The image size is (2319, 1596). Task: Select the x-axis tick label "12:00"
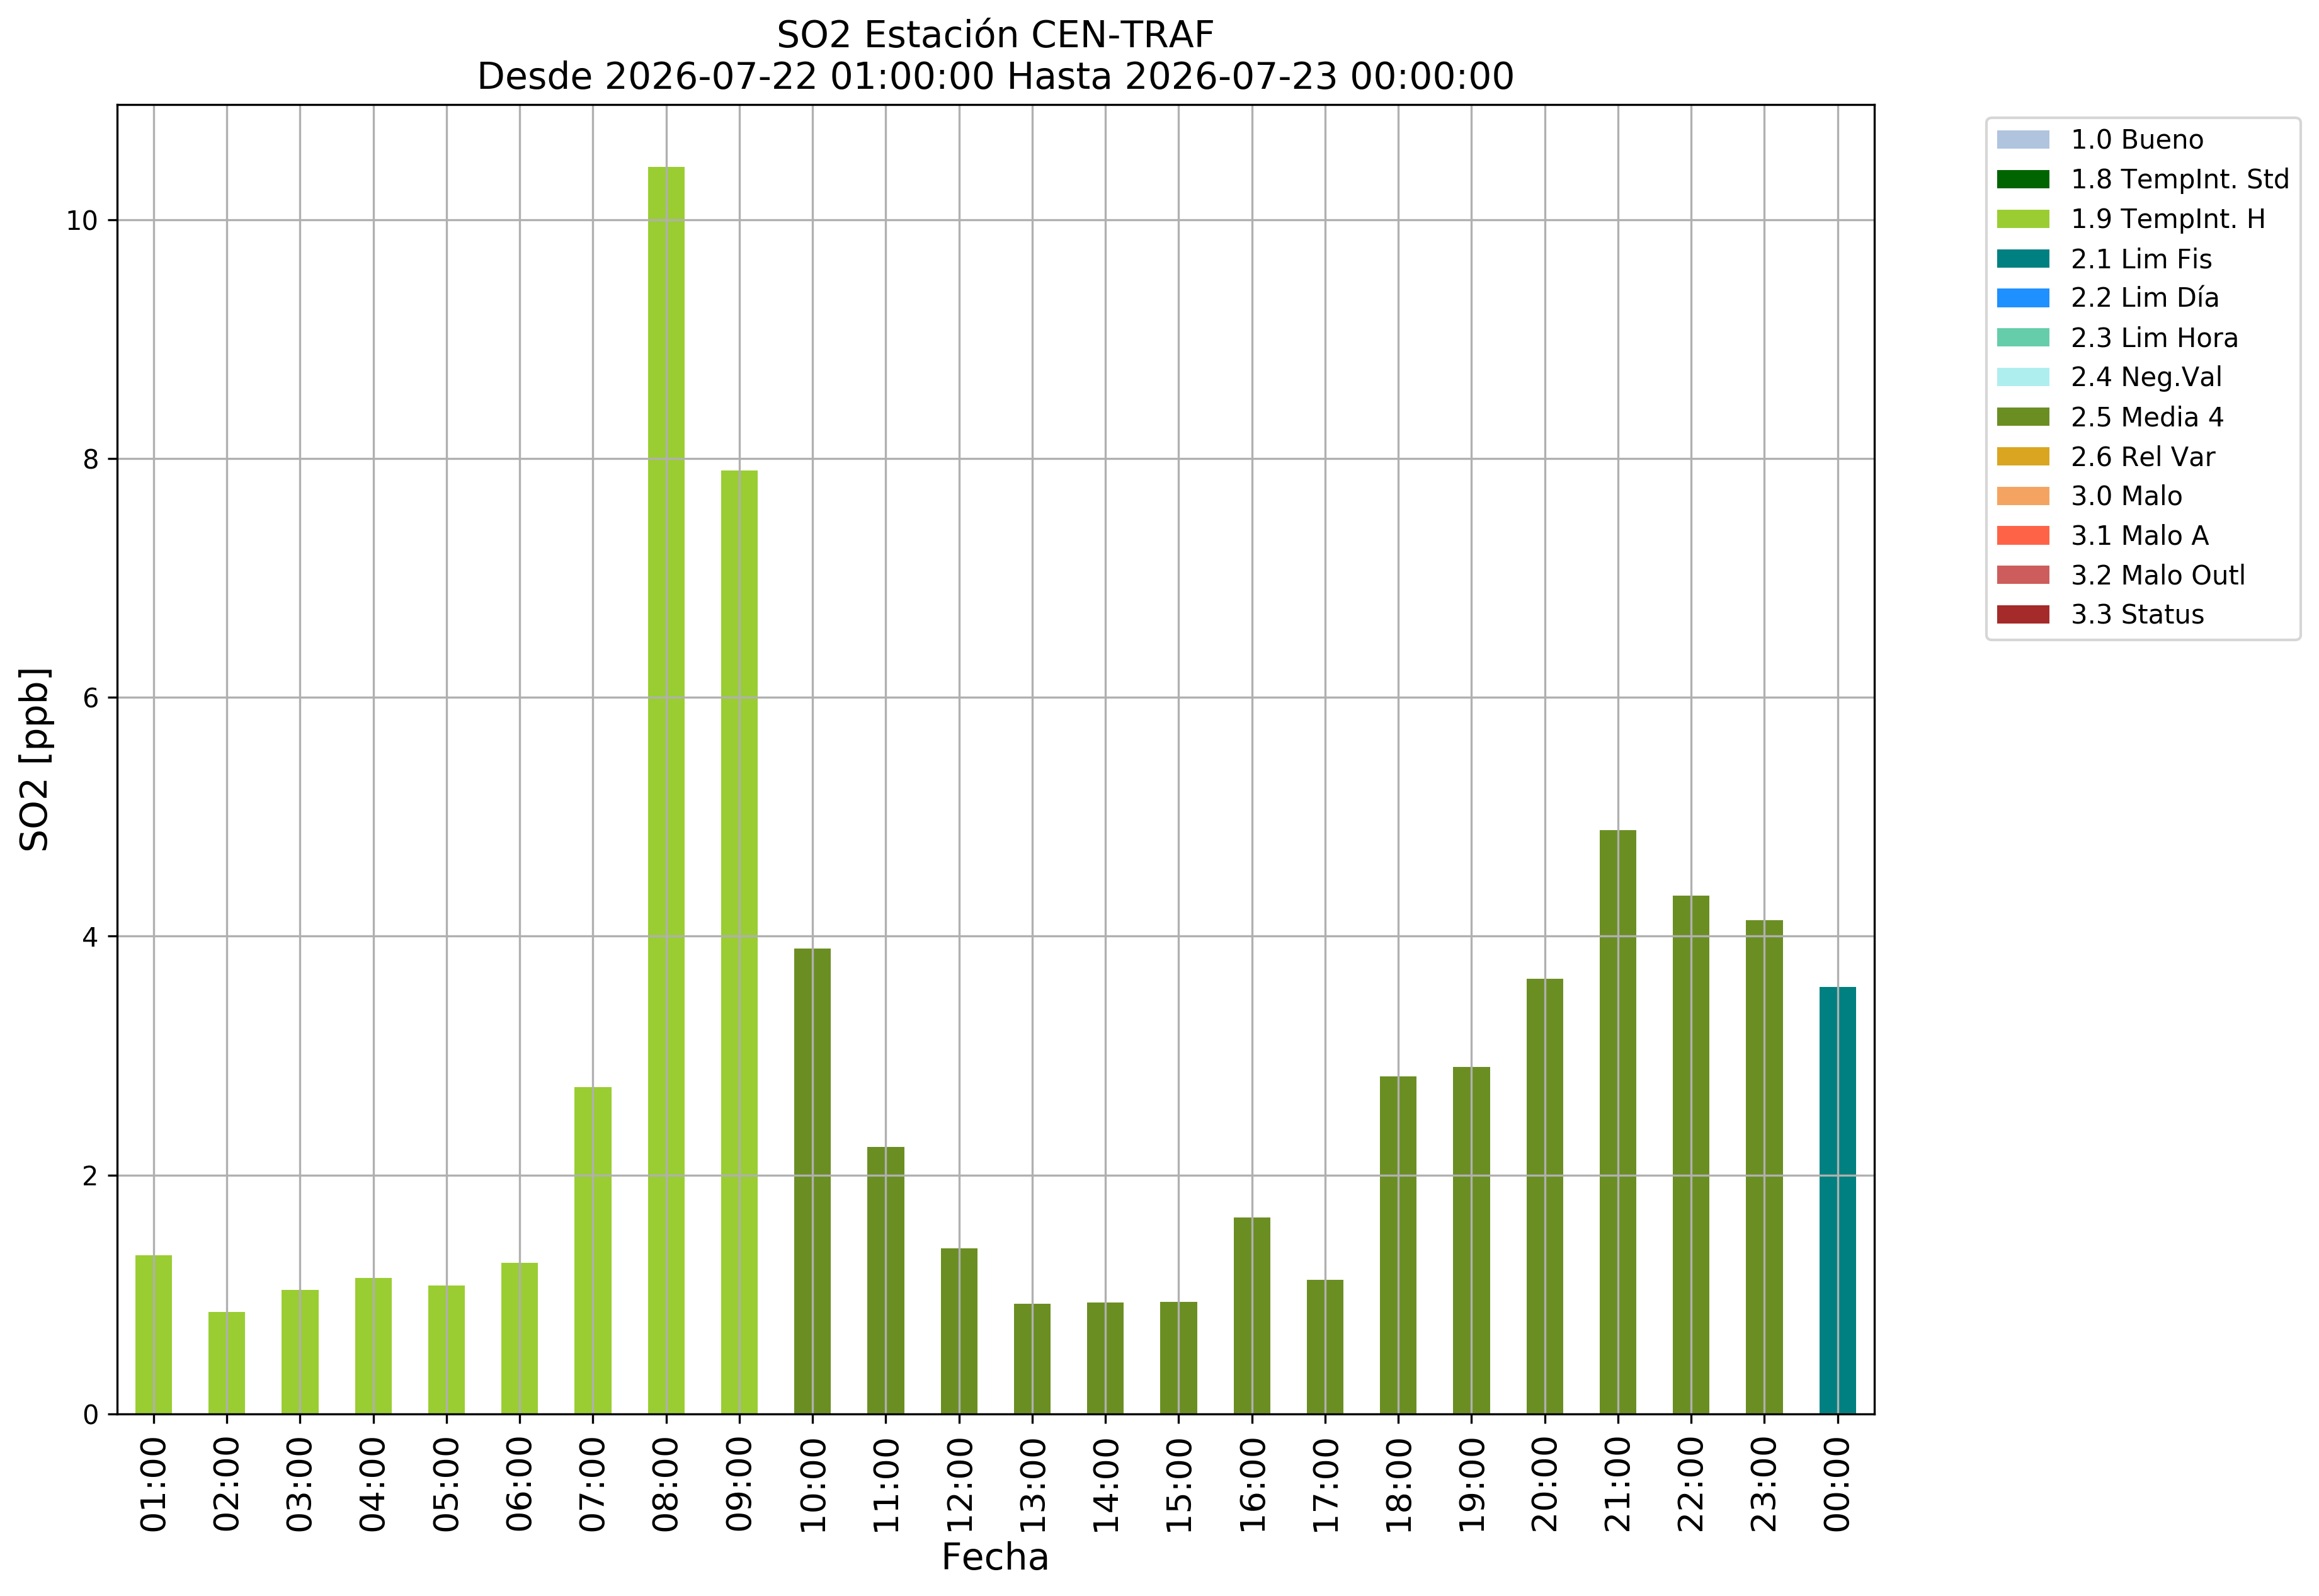[x=959, y=1484]
